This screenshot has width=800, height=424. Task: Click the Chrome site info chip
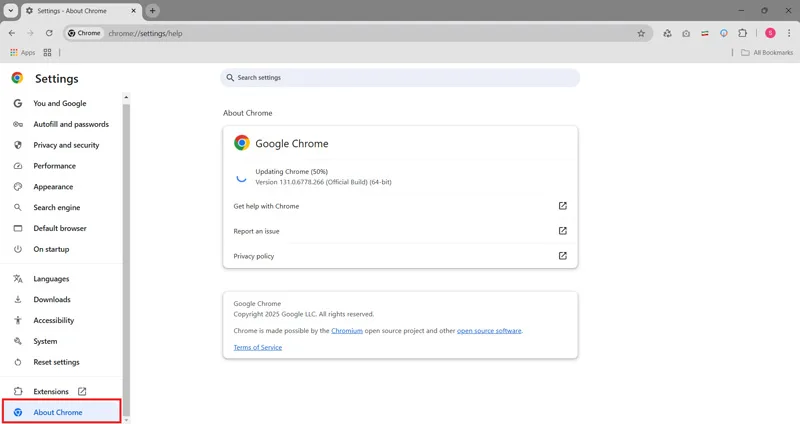(x=85, y=33)
